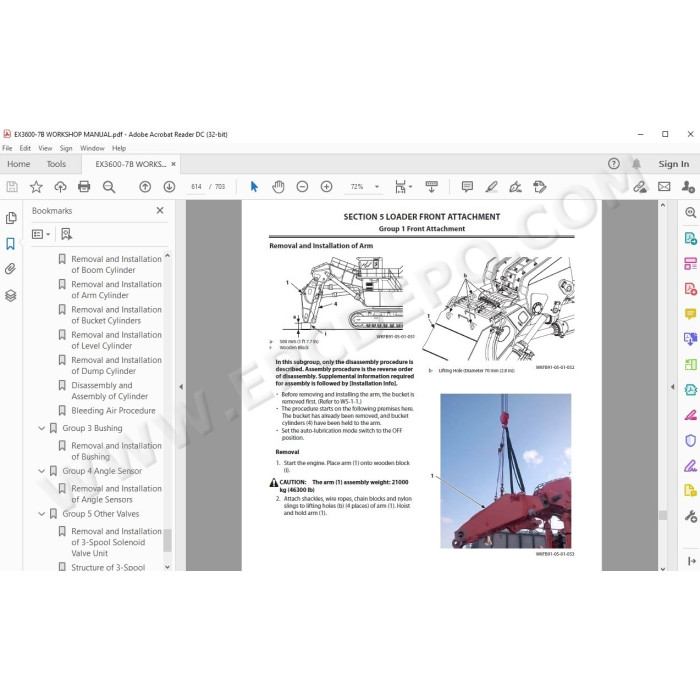The height and width of the screenshot is (700, 700).
Task: Collapse right tools pane arrow
Action: (673, 387)
